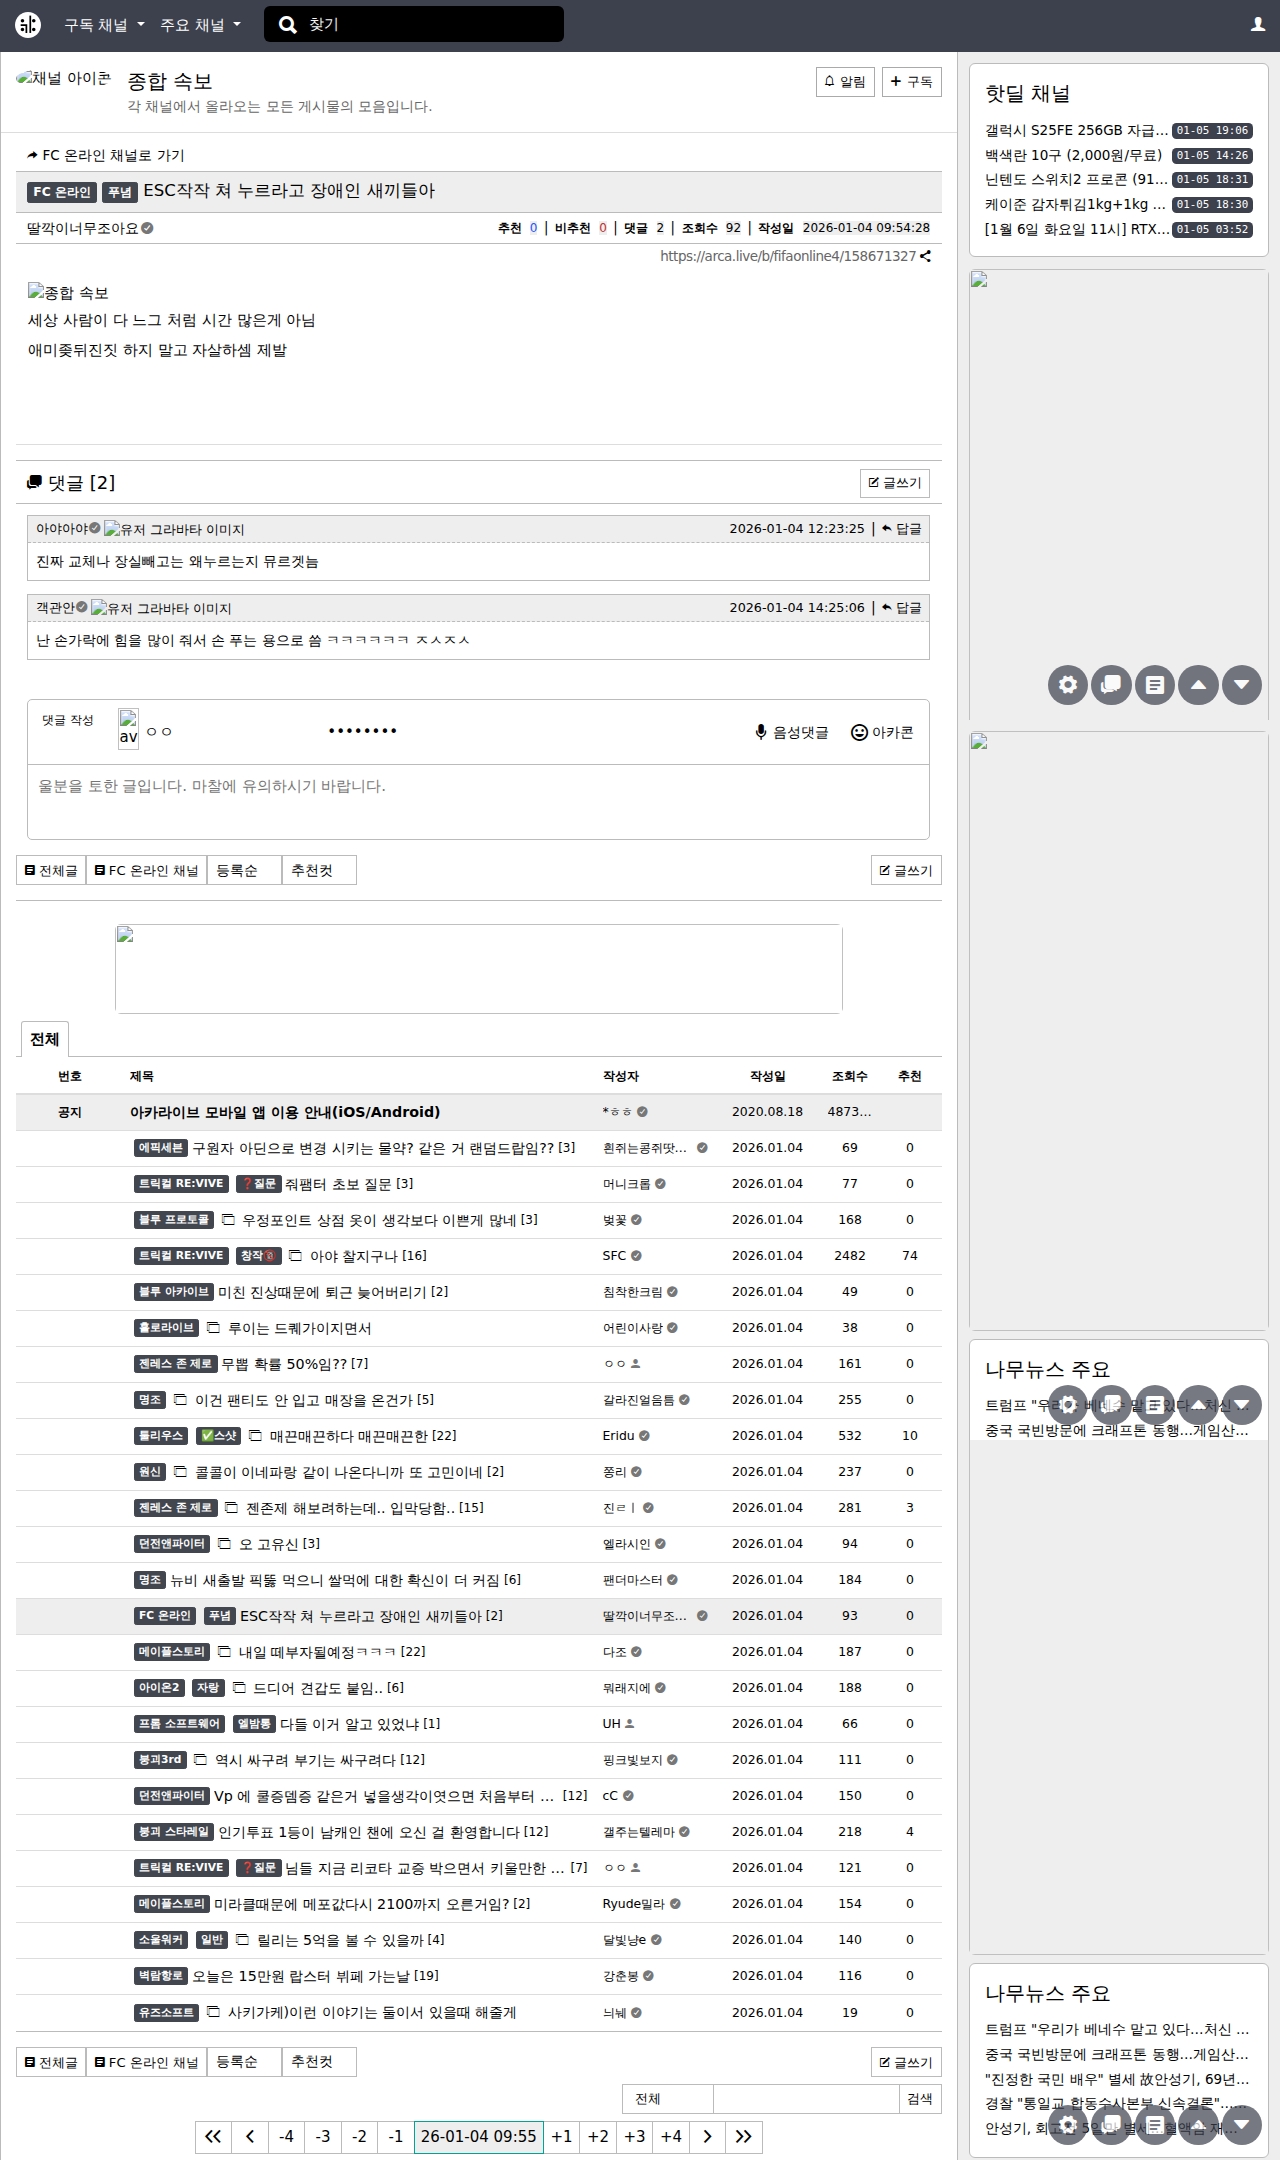Jump to +4 page

click(x=671, y=2137)
